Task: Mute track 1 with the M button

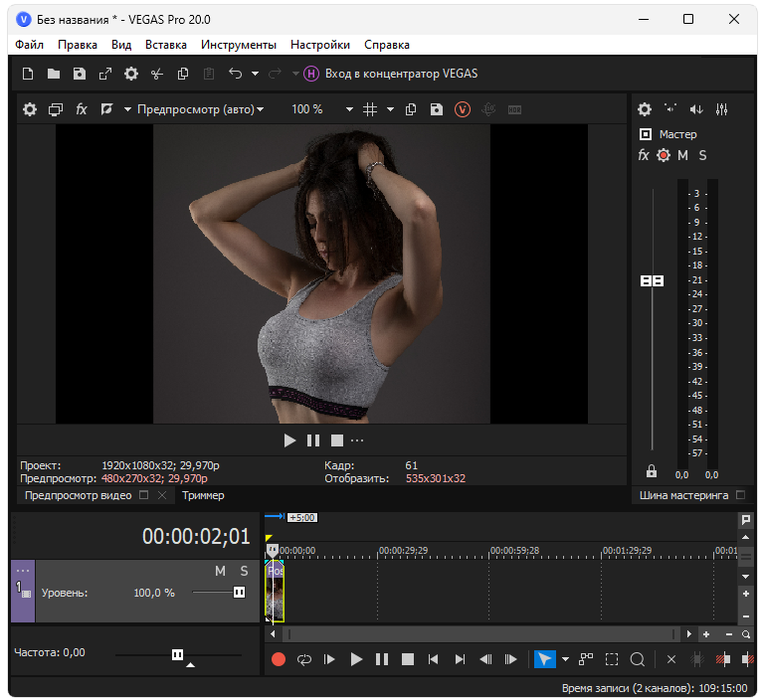Action: (221, 571)
